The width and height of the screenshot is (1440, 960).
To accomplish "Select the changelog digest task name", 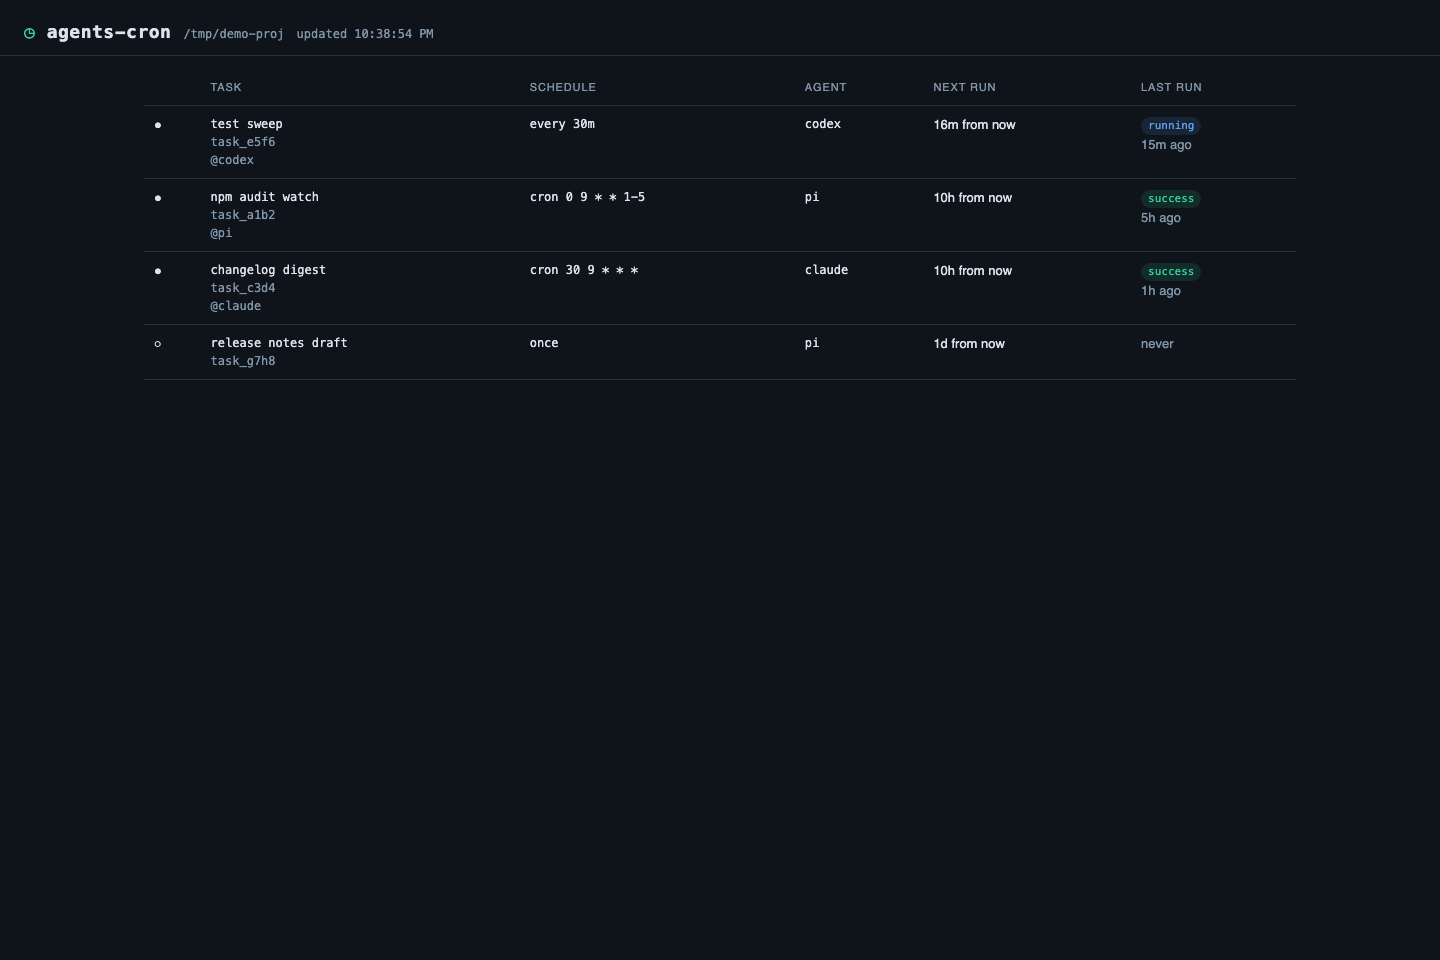I will 268,270.
